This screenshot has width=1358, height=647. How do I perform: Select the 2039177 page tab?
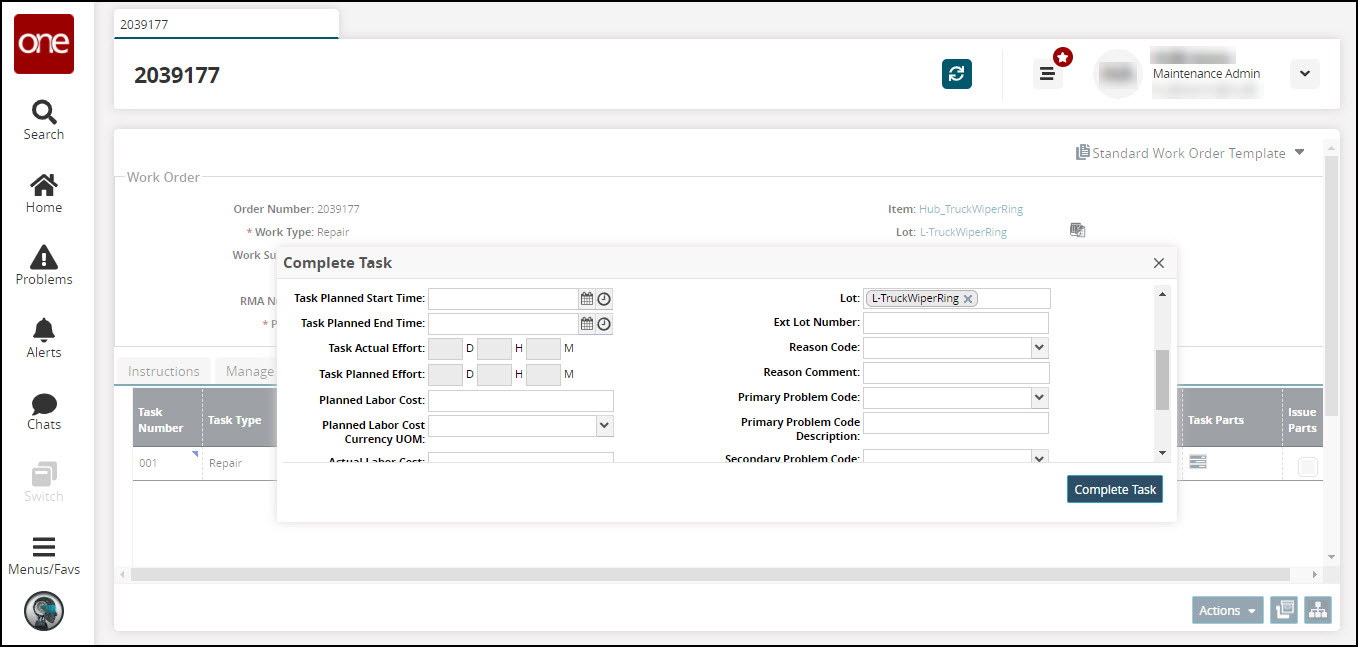[226, 23]
